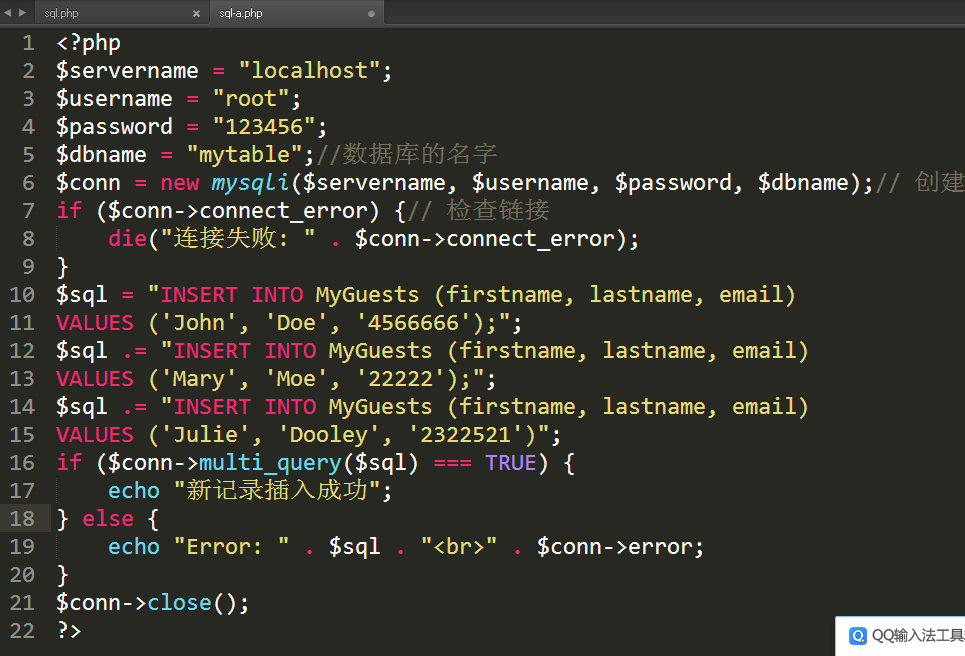Click 'Mary' in the VALUES line
965x656 pixels.
199,379
